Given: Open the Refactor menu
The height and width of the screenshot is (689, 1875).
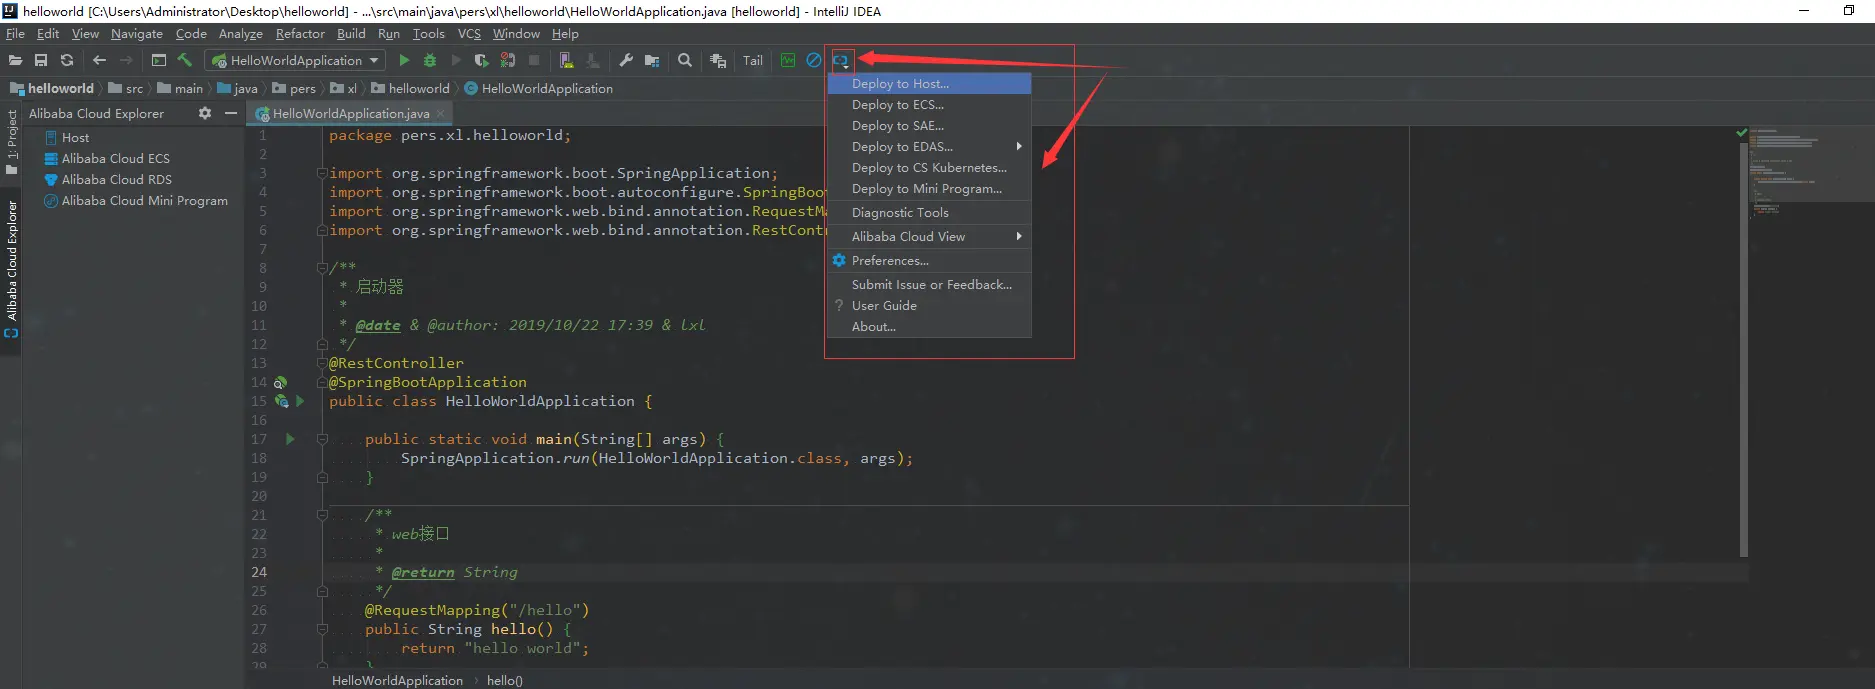Looking at the screenshot, I should [x=300, y=33].
